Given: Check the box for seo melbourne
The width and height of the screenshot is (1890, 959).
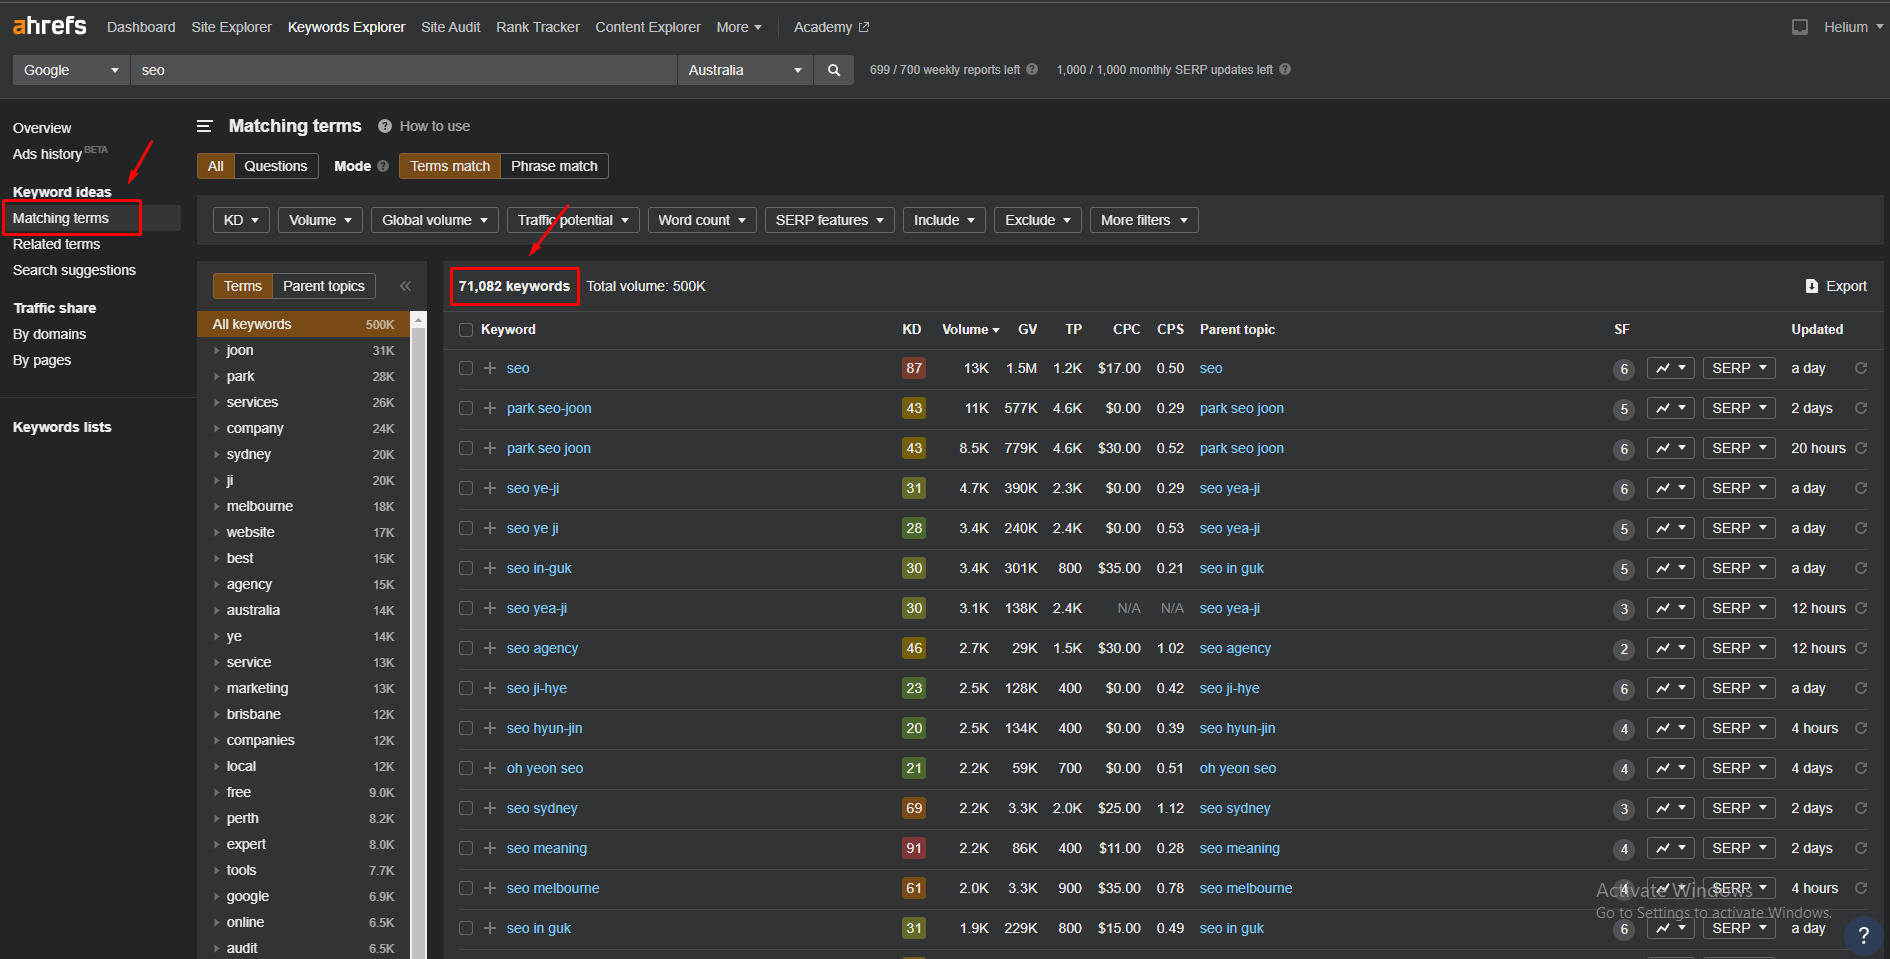Looking at the screenshot, I should 466,888.
